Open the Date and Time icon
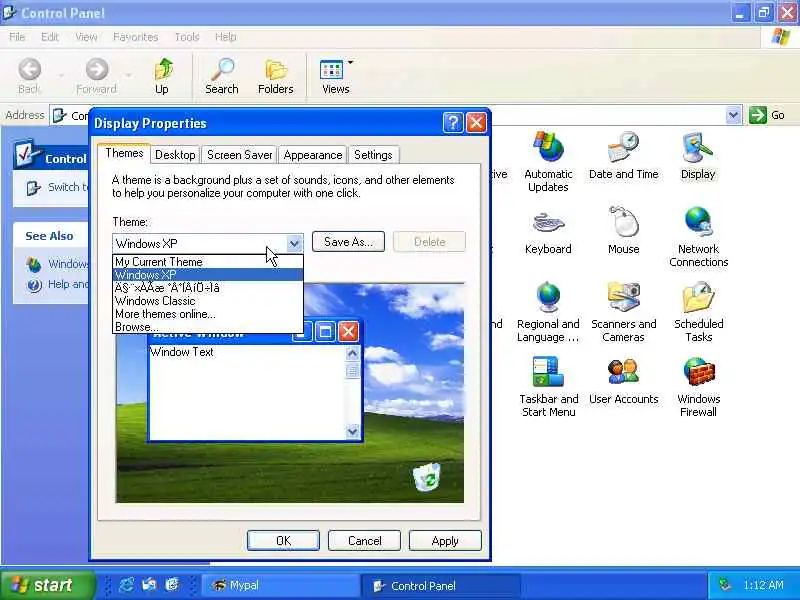The height and width of the screenshot is (600, 800). coord(623,155)
